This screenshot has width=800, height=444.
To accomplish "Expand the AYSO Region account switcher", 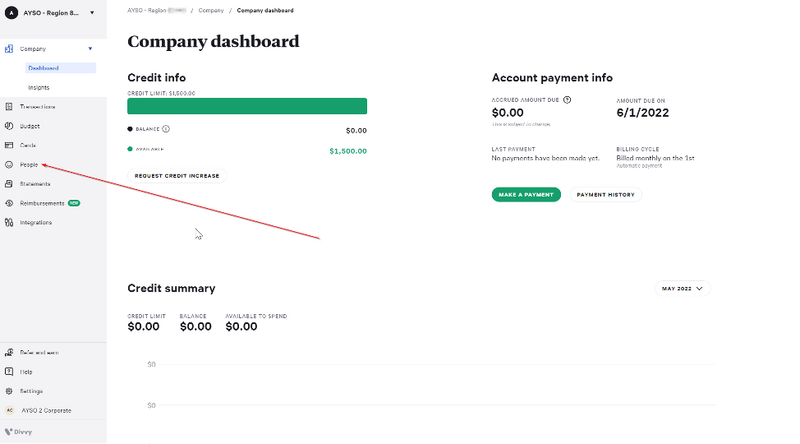I will [x=91, y=13].
